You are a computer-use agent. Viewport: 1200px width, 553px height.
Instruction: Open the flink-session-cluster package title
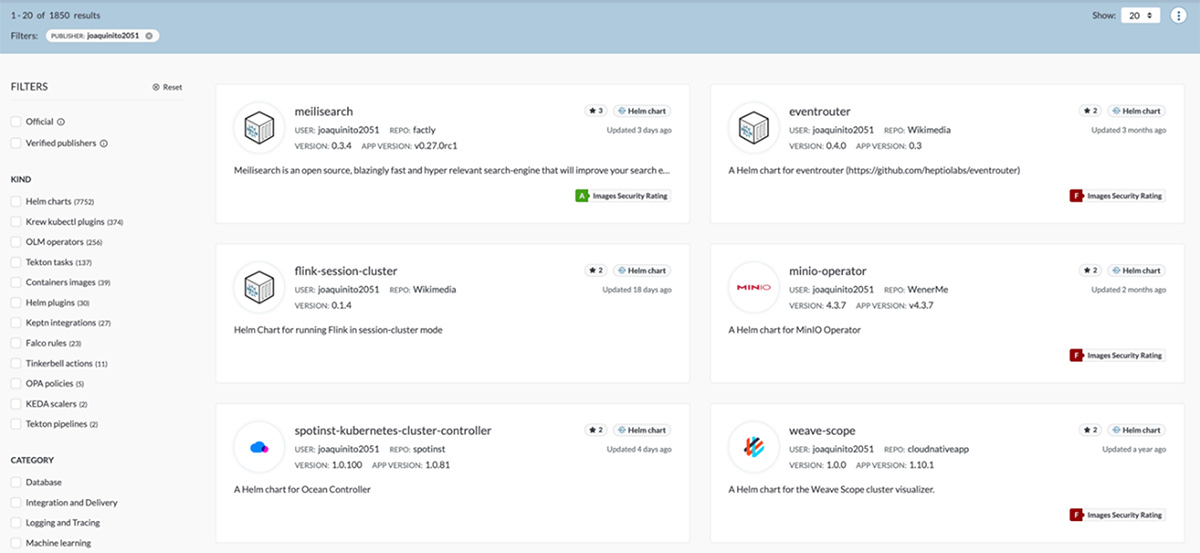[x=346, y=271]
